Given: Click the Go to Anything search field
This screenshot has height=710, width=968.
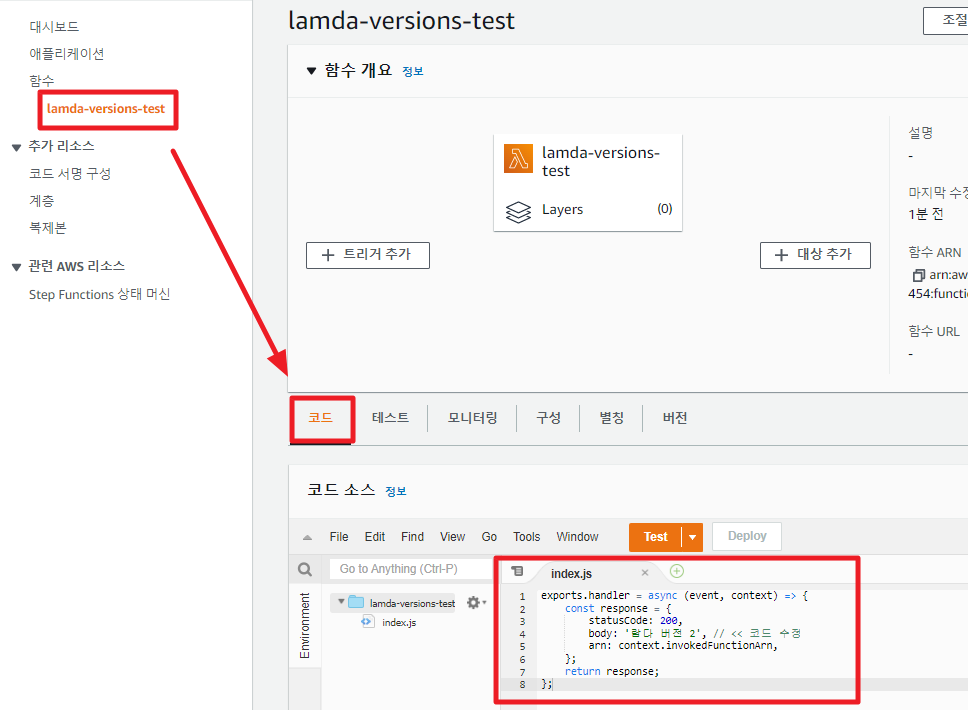Looking at the screenshot, I should (x=411, y=569).
